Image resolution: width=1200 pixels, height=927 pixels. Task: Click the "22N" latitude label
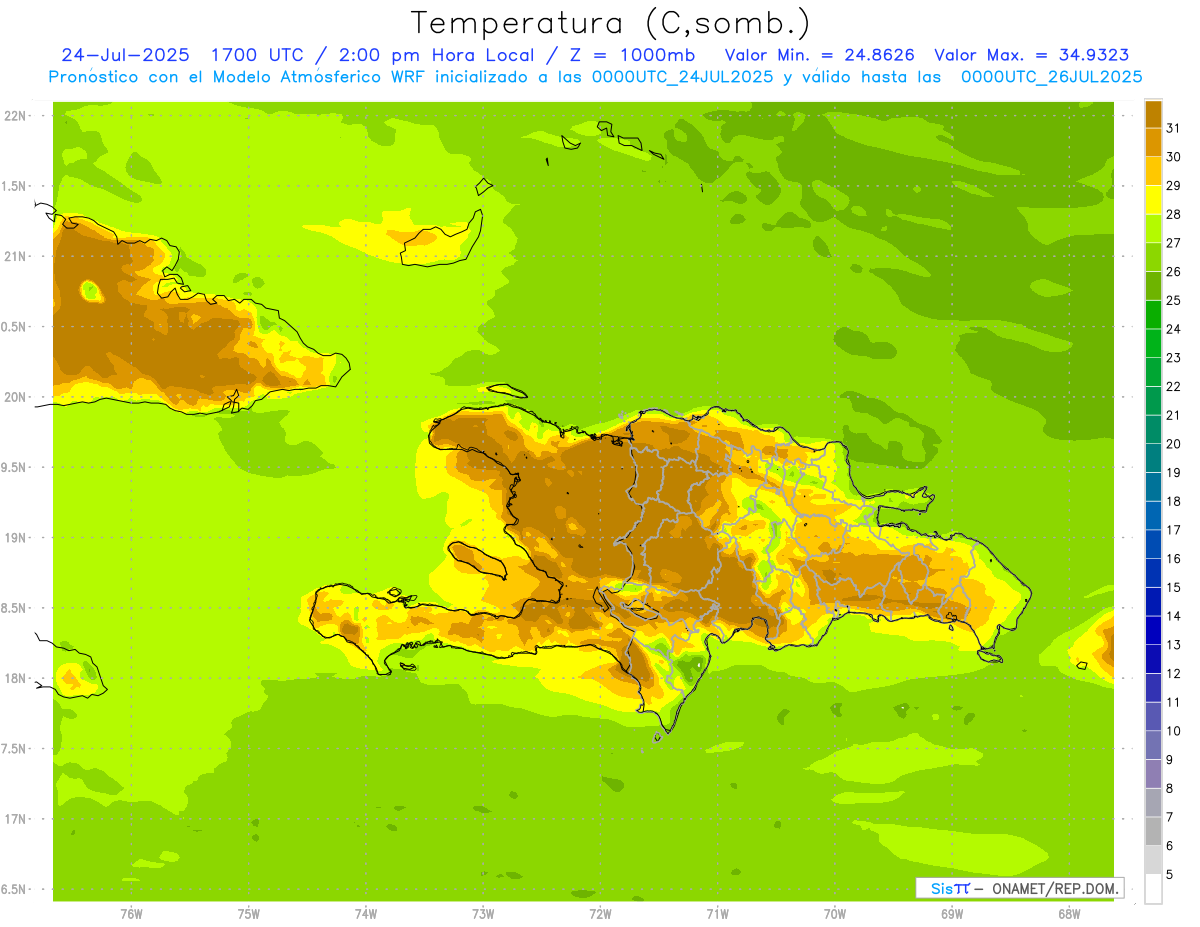[x=16, y=116]
